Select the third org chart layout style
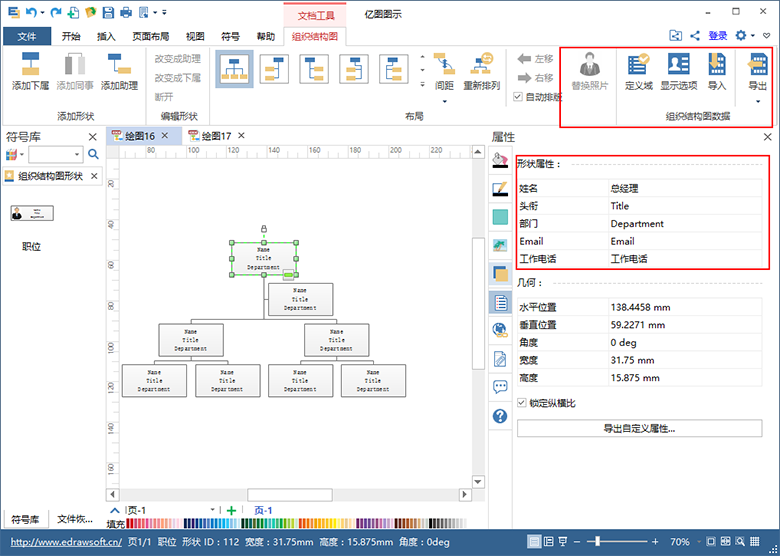 314,69
